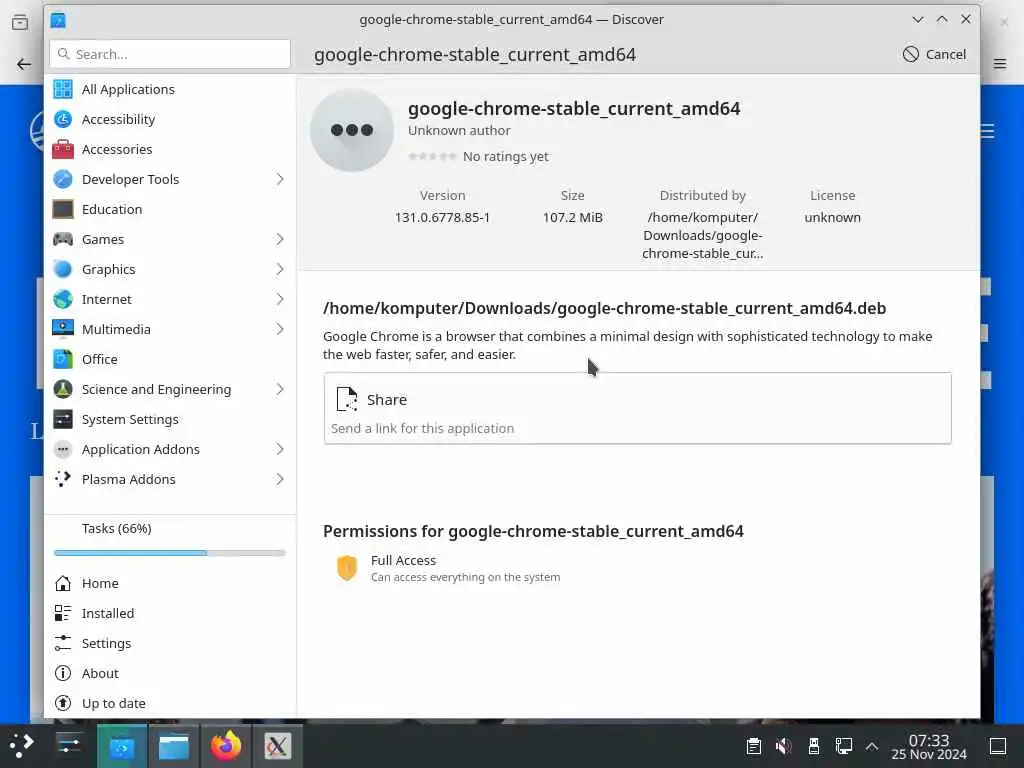Image resolution: width=1024 pixels, height=768 pixels.
Task: Open the Tasks (66%) entry
Action: coord(116,528)
